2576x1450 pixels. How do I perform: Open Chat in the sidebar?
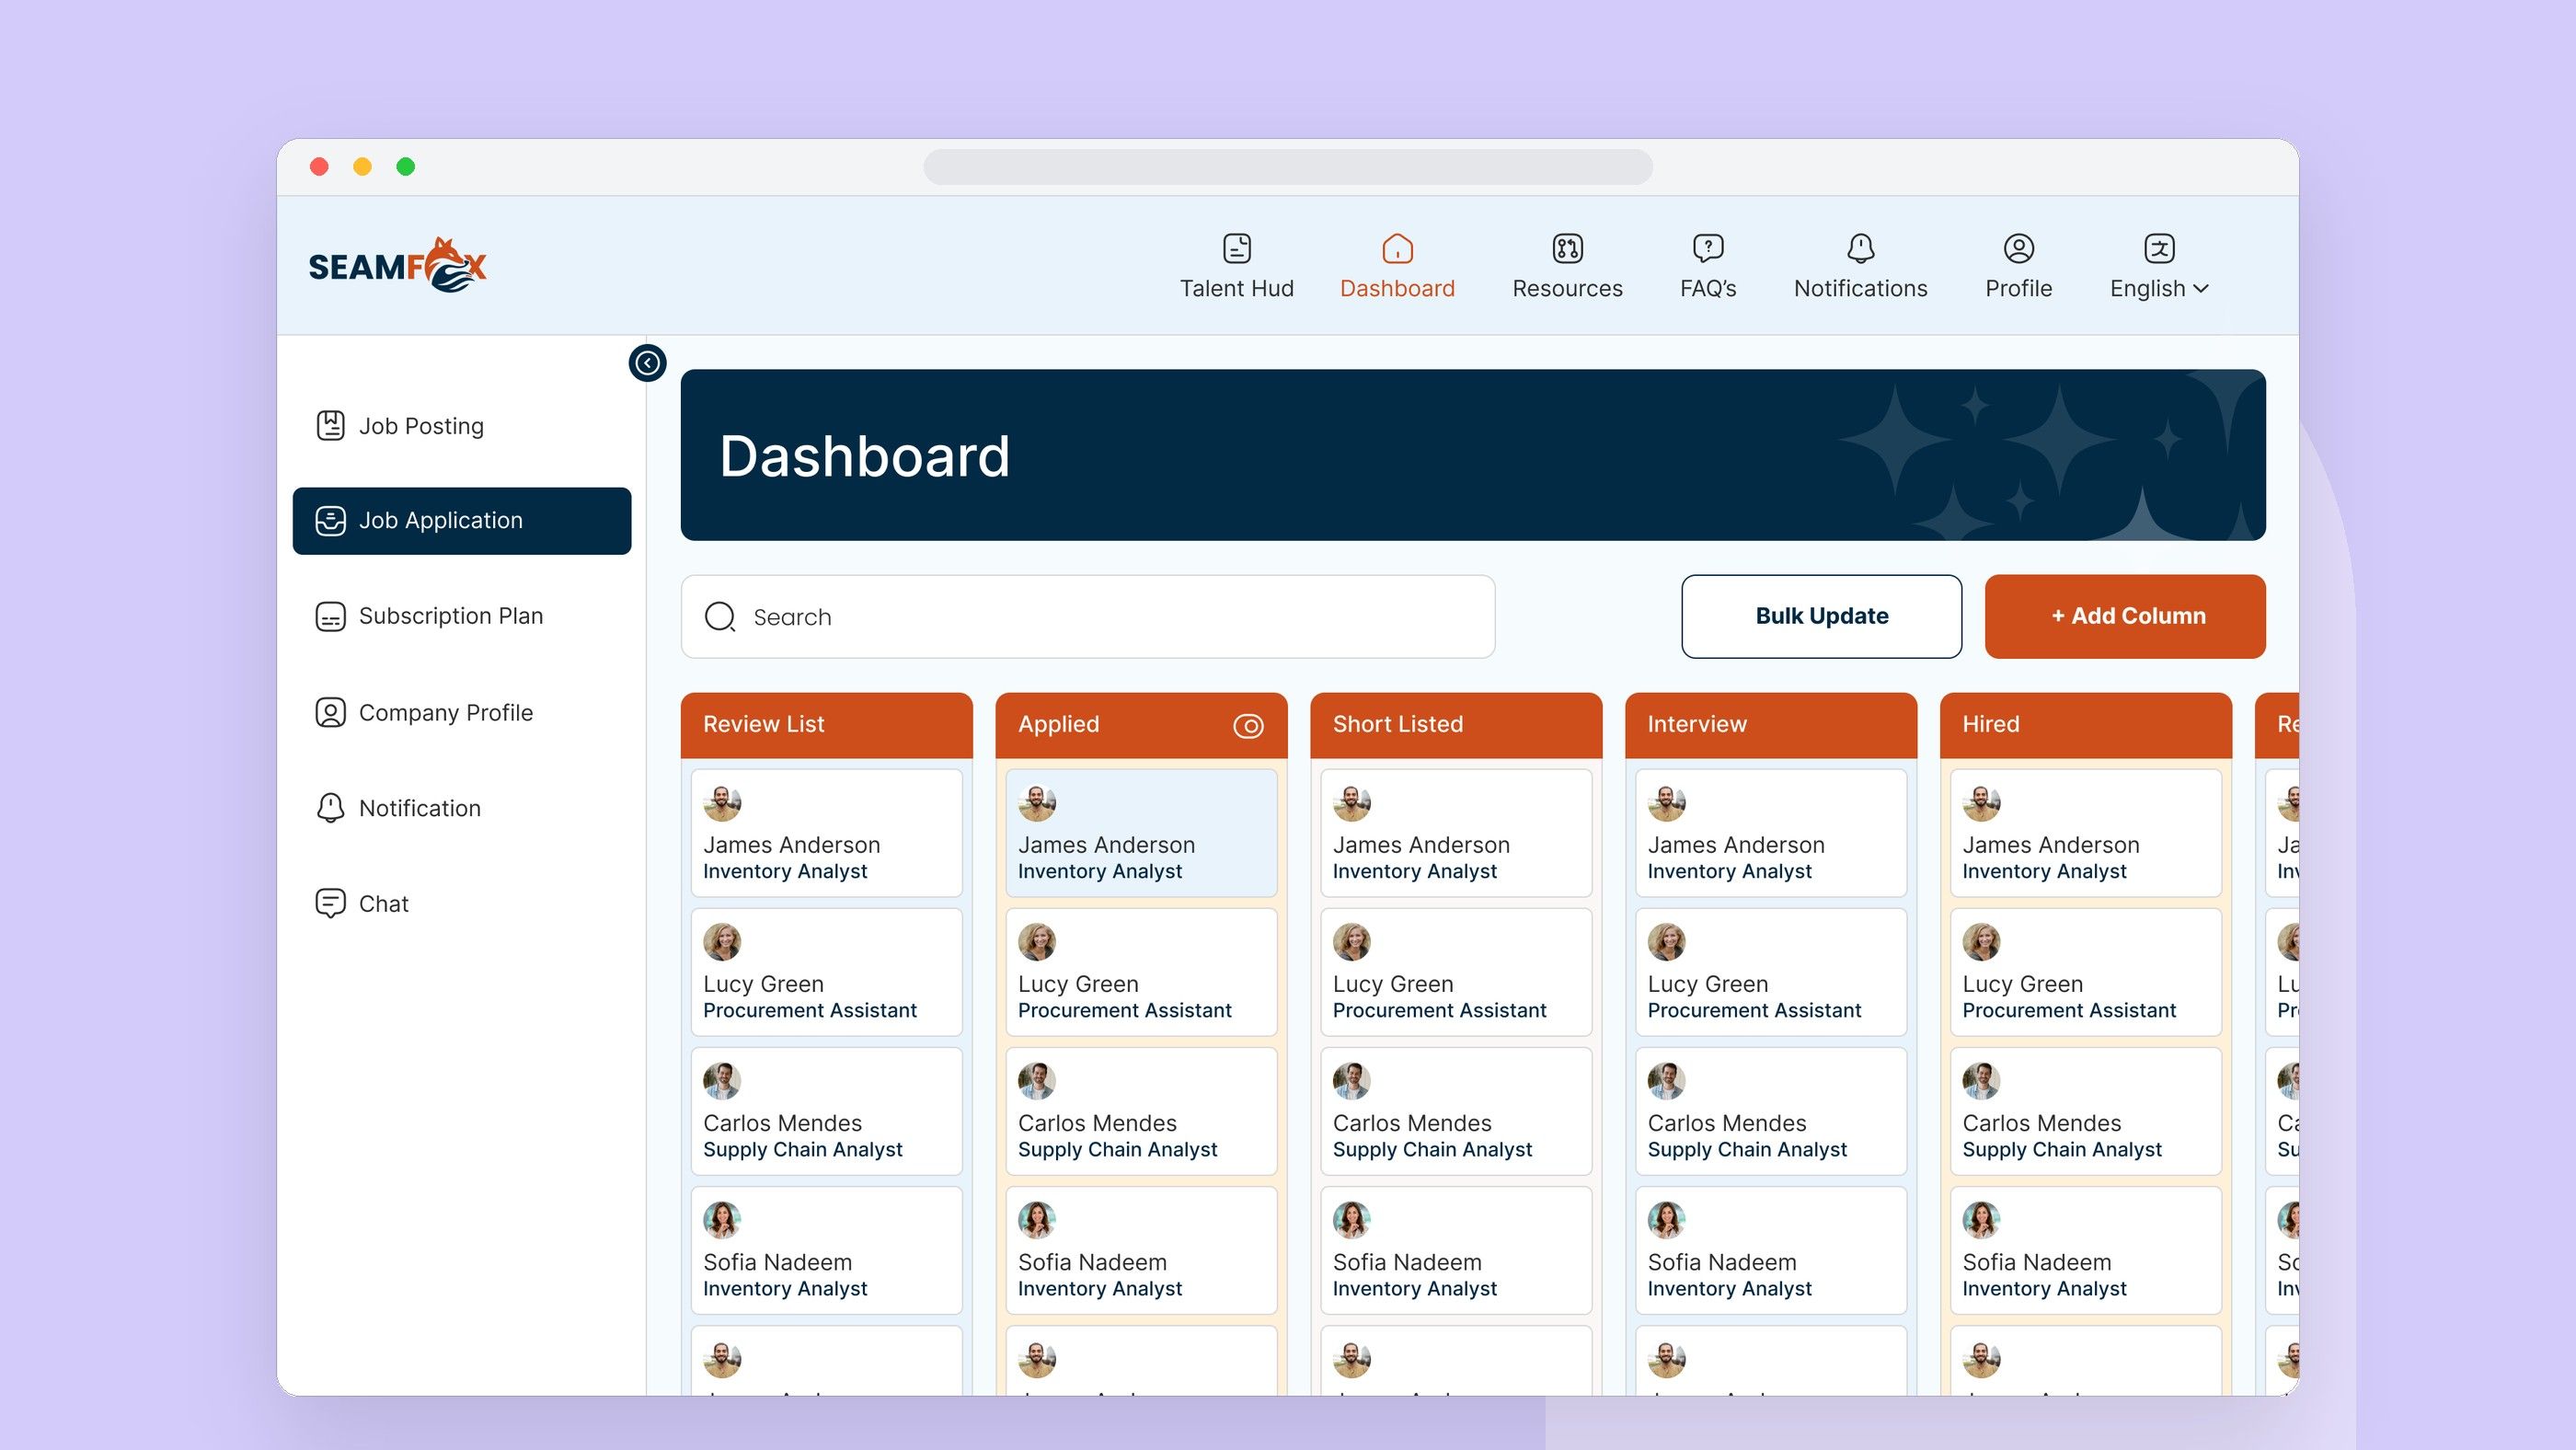462,903
